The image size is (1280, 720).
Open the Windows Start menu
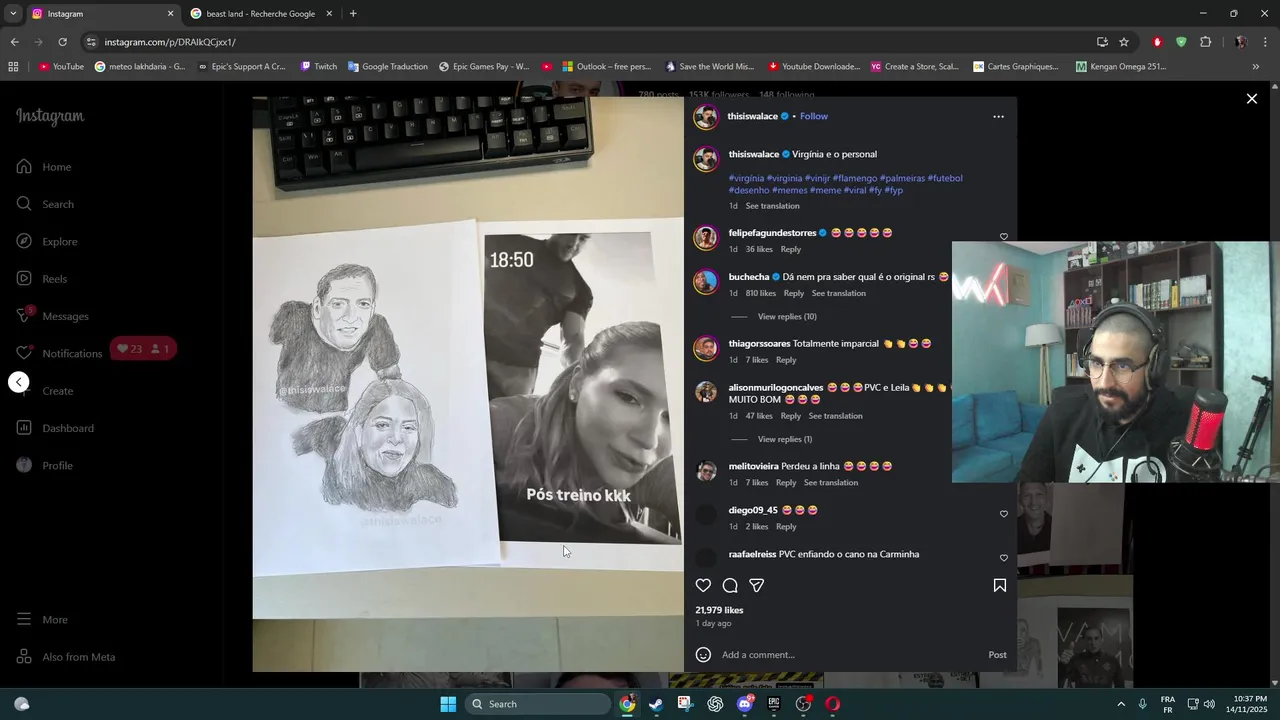point(448,704)
